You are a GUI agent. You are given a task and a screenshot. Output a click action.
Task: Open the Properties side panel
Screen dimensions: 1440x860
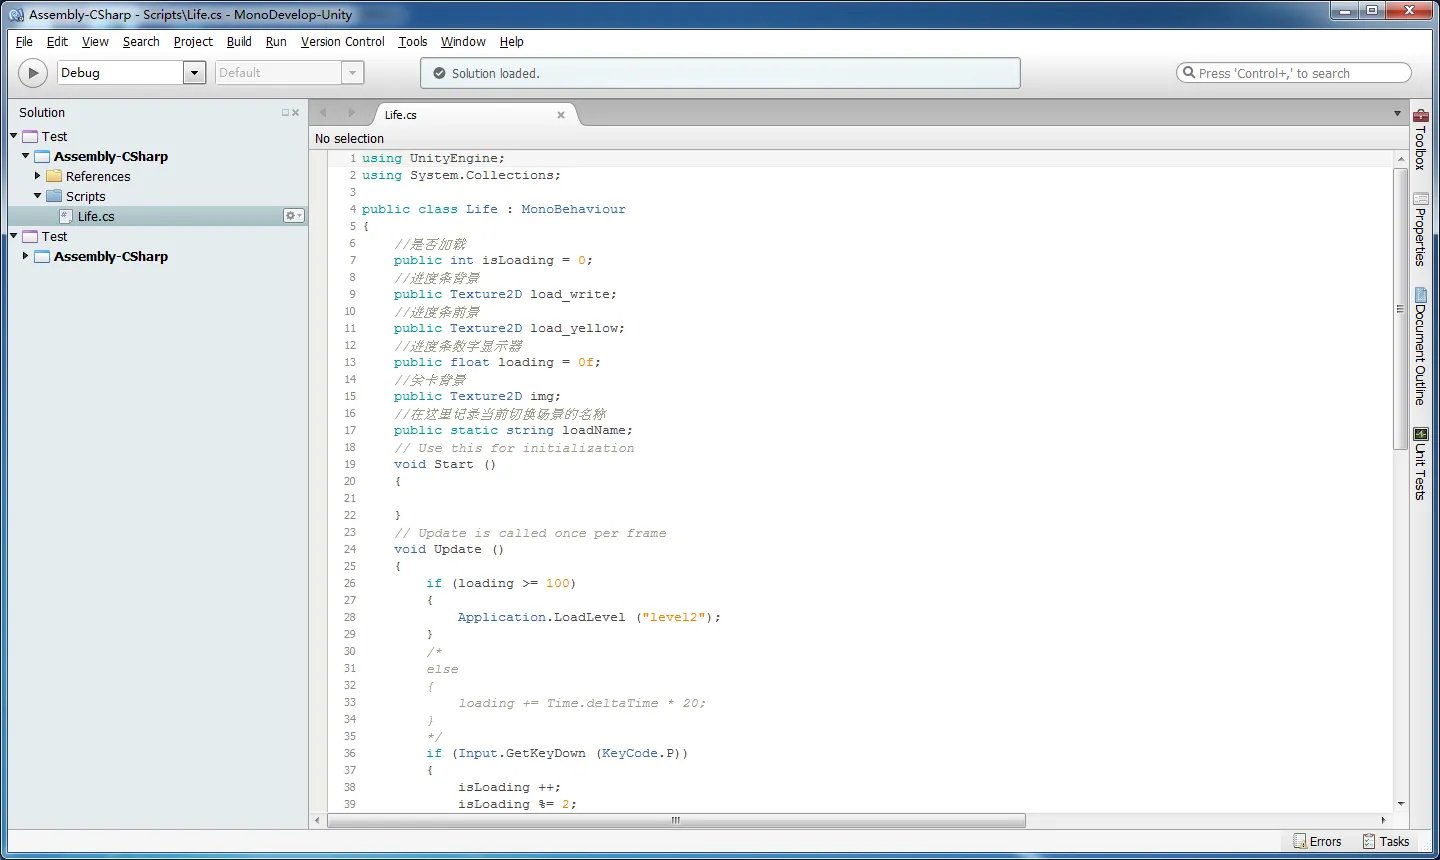[1420, 229]
